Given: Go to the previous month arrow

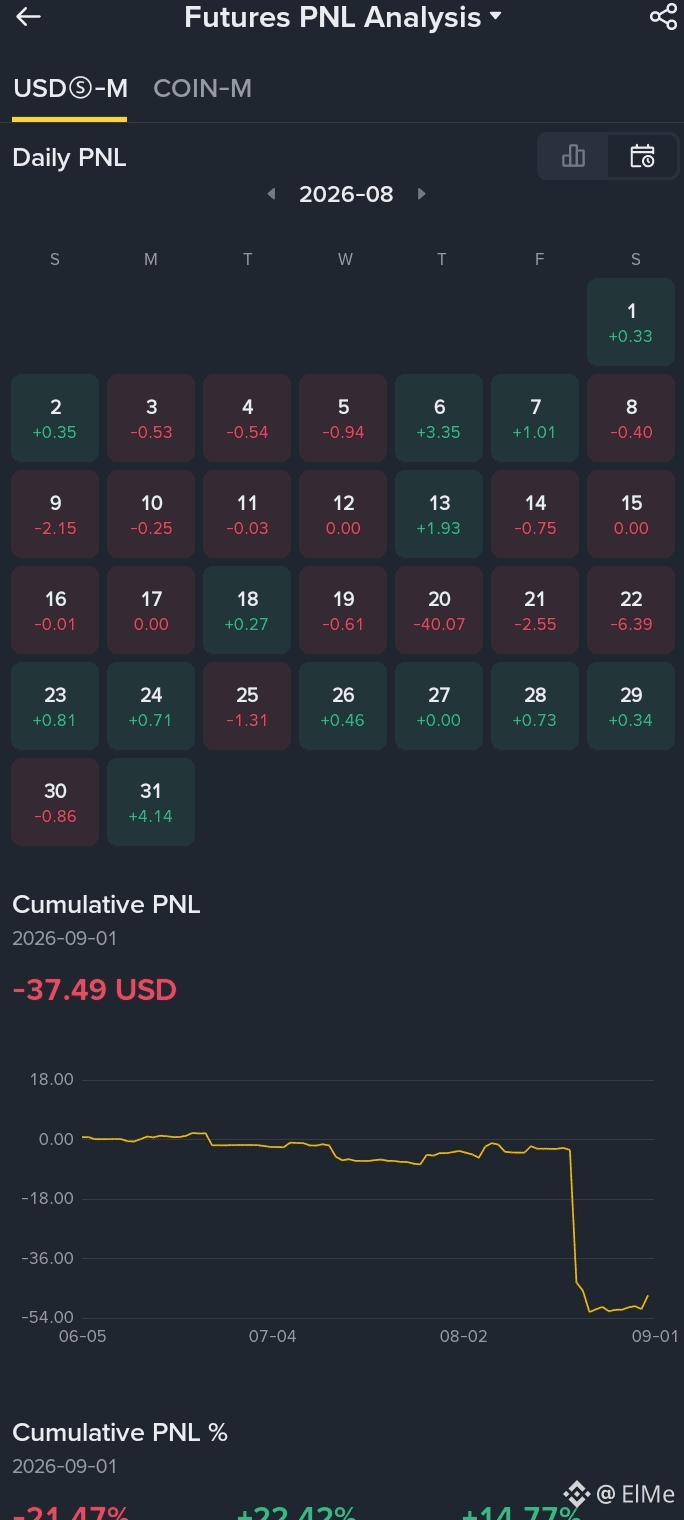Looking at the screenshot, I should click(x=271, y=194).
